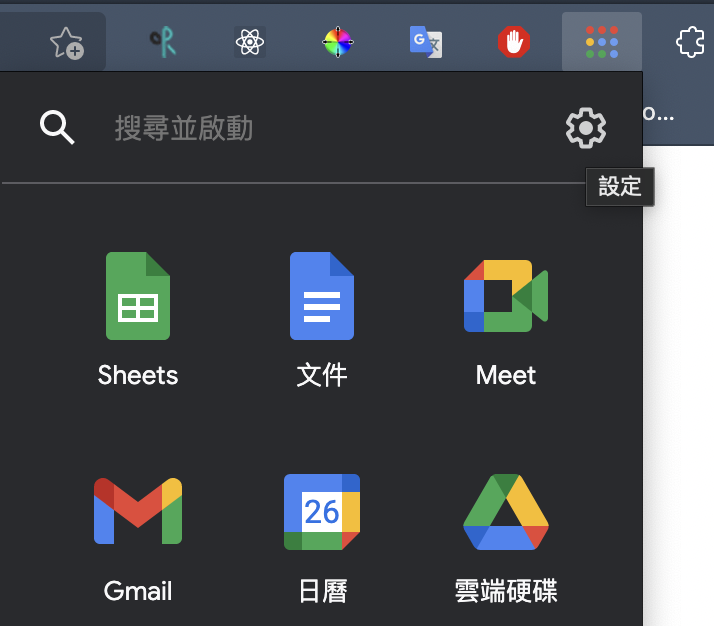Launch the color picker wheel extension
This screenshot has width=714, height=626.
[338, 42]
